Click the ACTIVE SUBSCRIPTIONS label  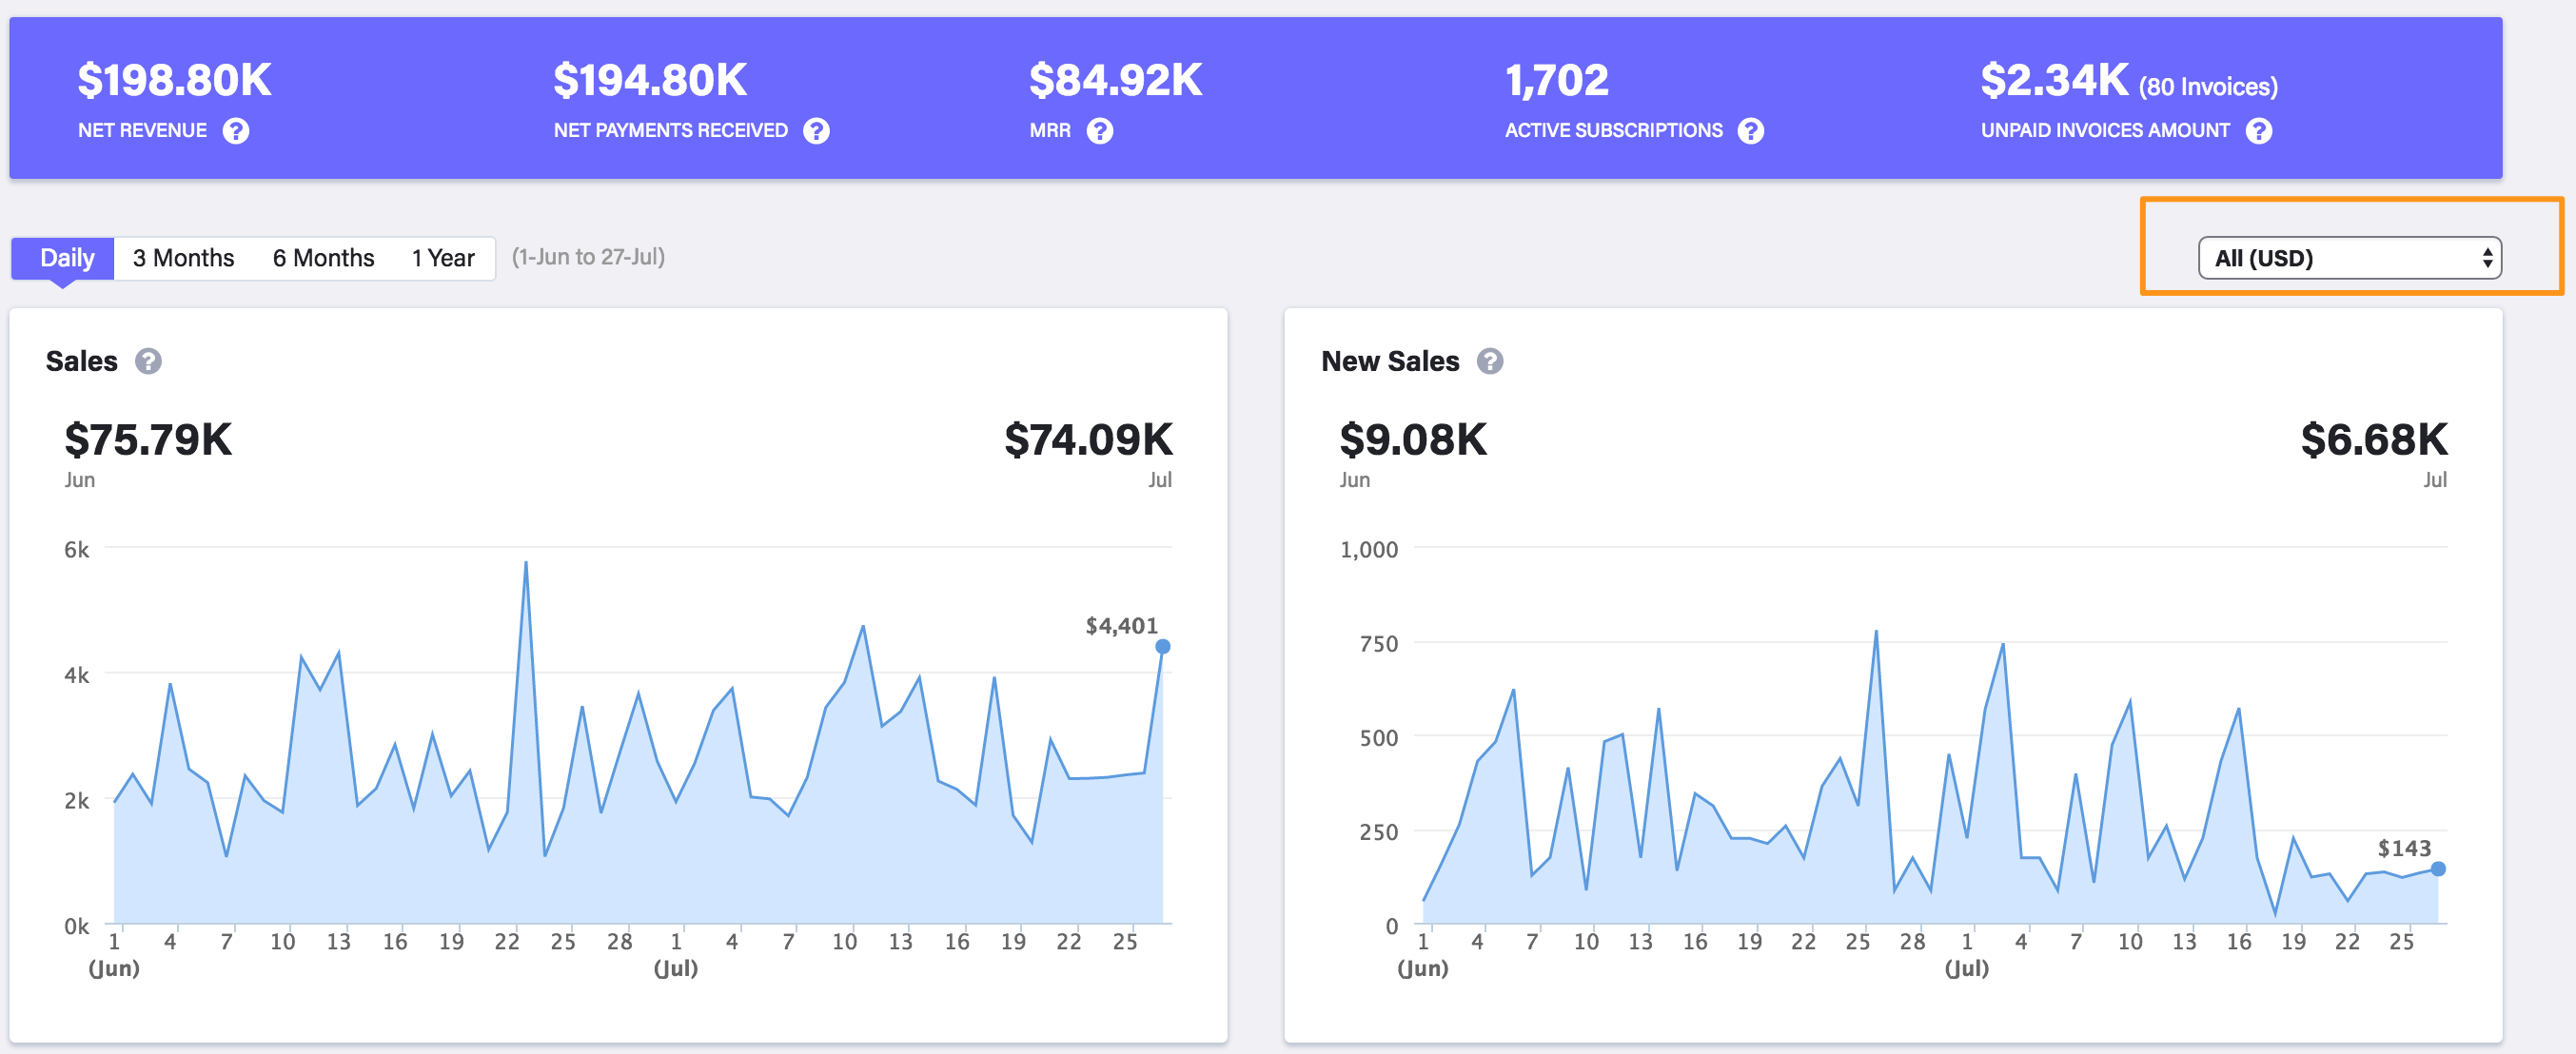pos(1614,131)
